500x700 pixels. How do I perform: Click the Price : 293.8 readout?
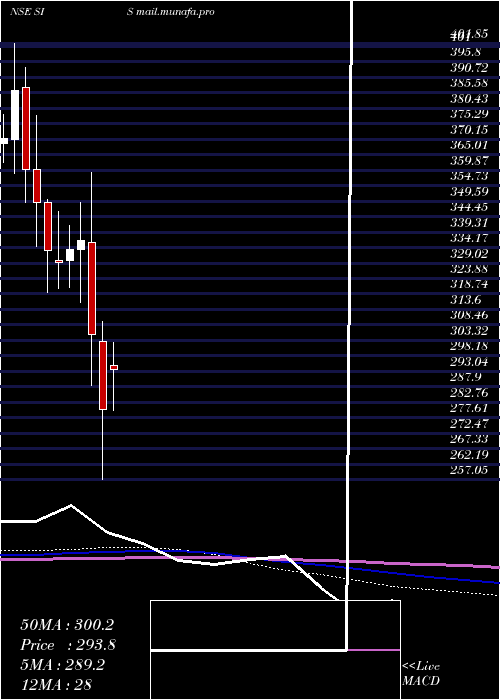[x=68, y=645]
